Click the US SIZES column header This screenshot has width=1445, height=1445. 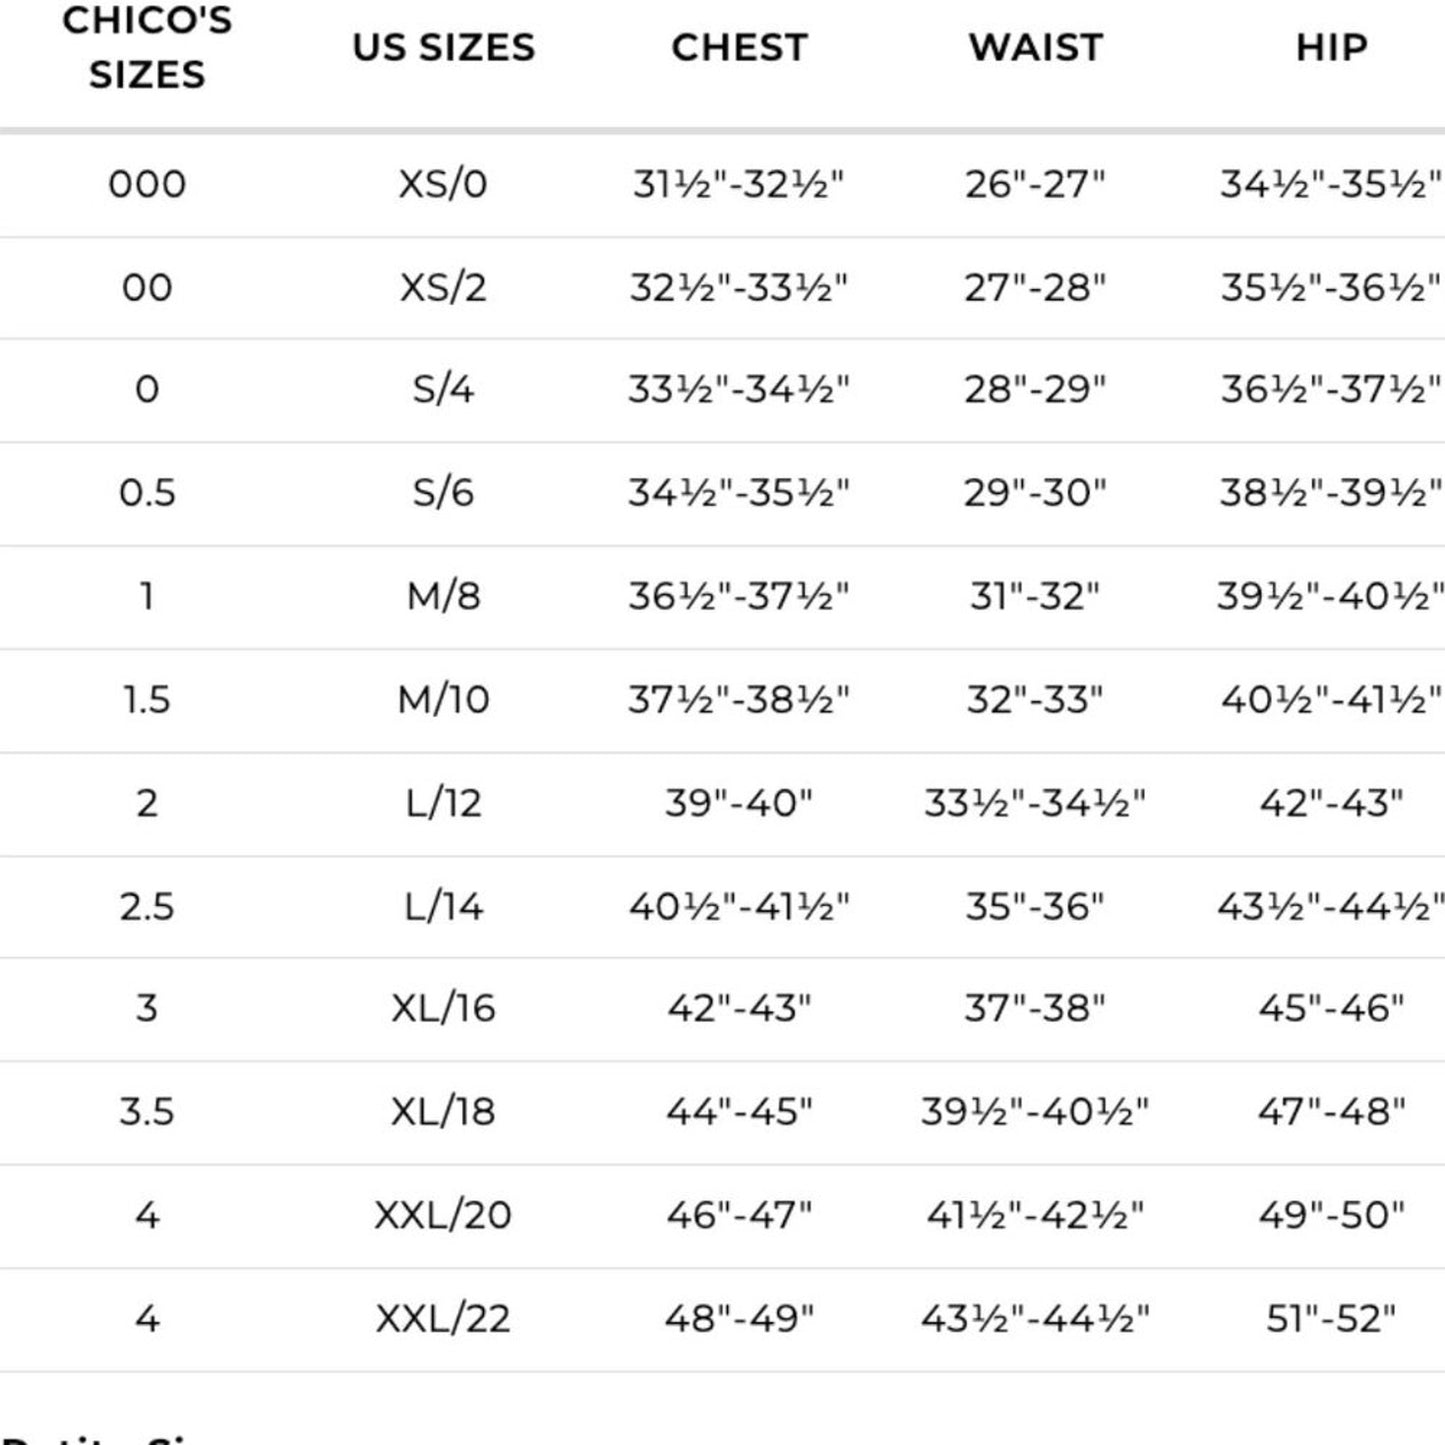coord(443,47)
